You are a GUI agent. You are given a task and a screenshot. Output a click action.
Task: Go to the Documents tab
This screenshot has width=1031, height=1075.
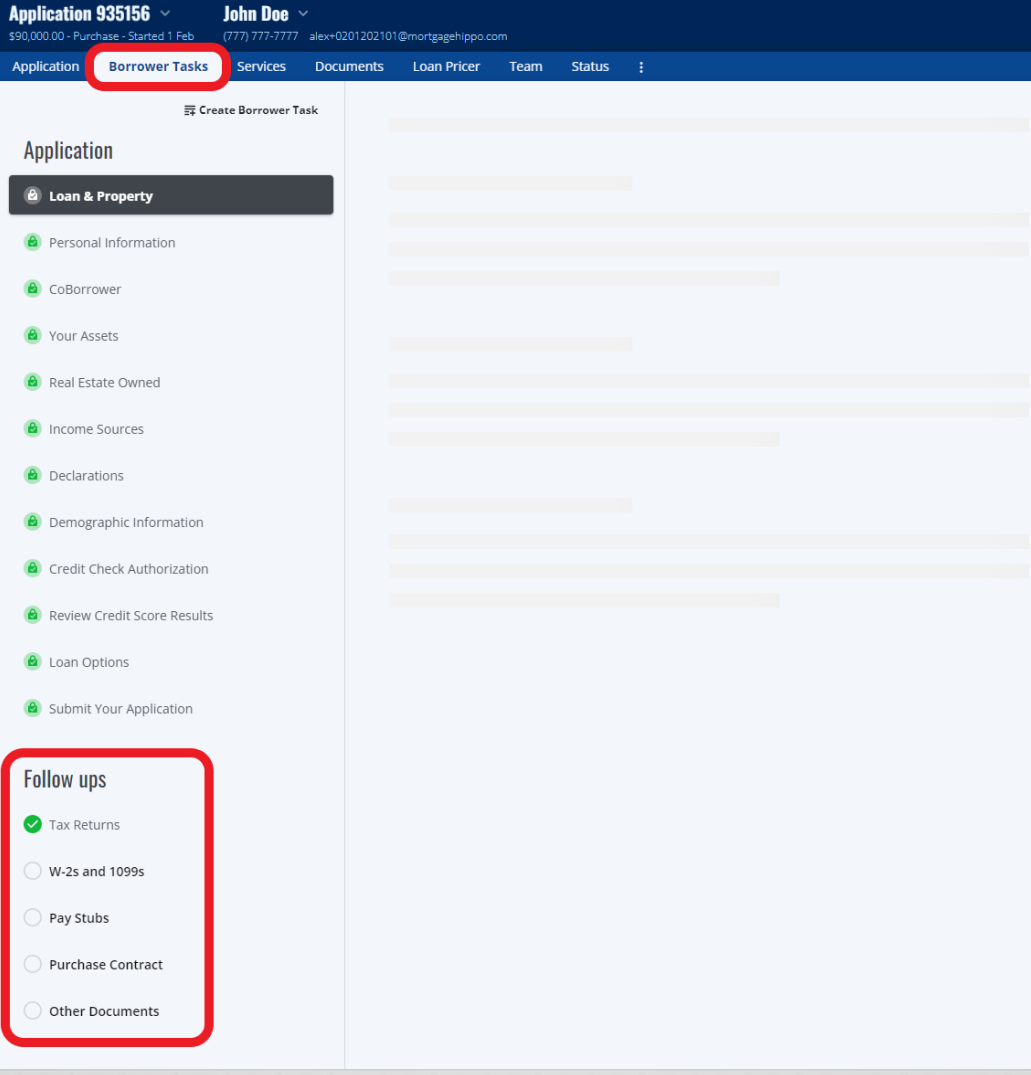click(349, 67)
